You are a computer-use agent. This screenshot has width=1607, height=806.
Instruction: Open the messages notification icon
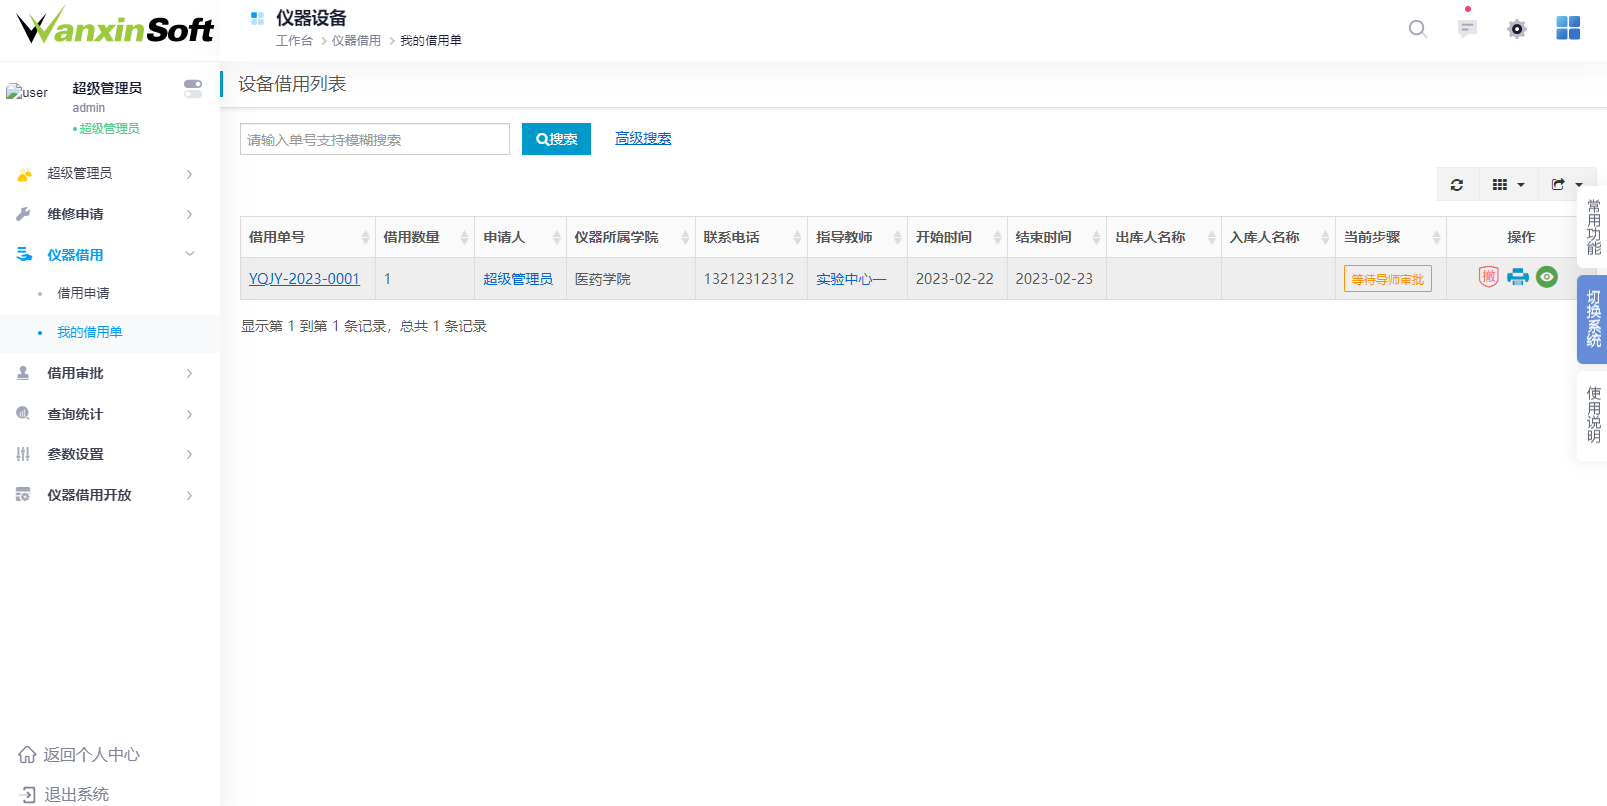1467,29
